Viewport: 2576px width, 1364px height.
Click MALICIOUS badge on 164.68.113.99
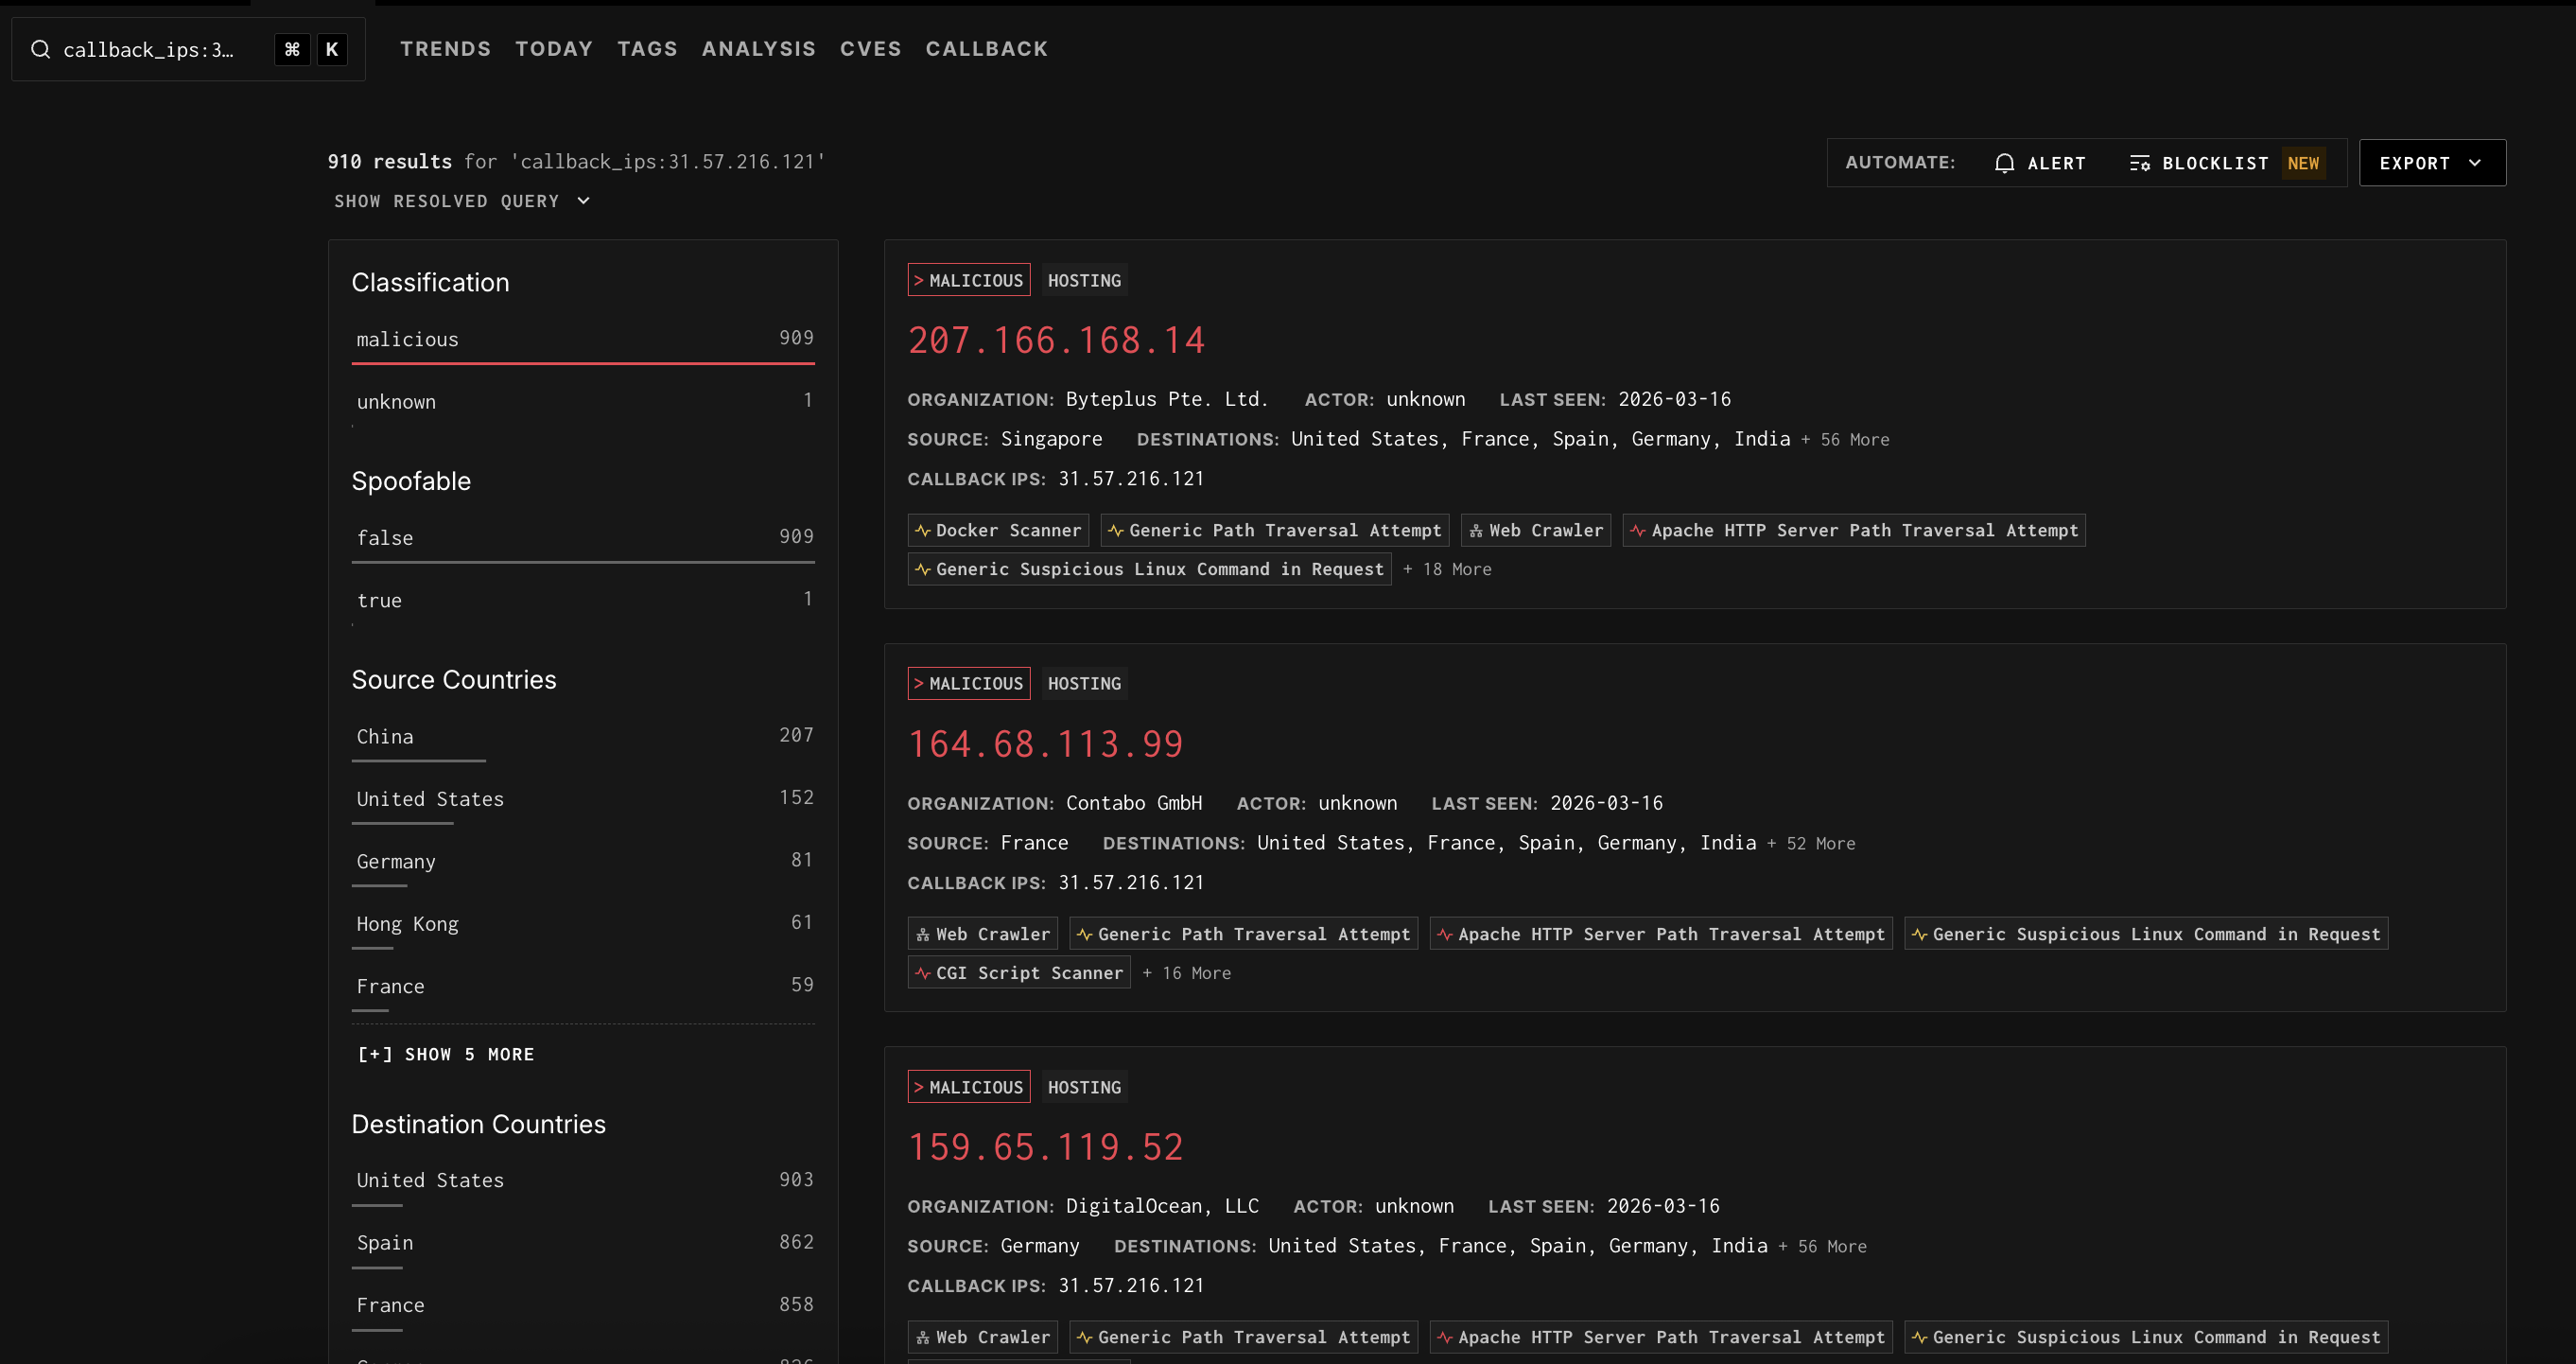pos(968,683)
